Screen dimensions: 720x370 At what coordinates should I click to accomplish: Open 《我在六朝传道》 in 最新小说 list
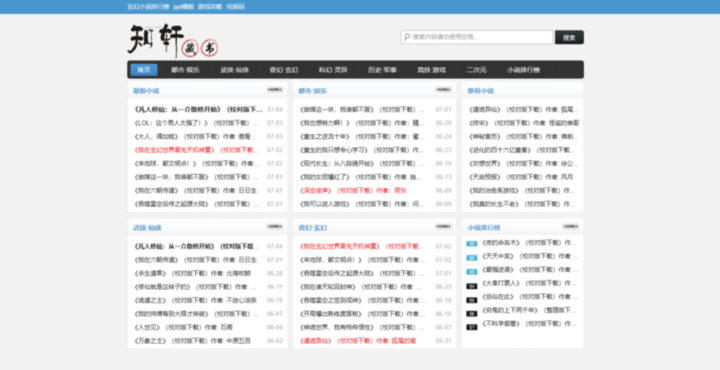tap(195, 191)
